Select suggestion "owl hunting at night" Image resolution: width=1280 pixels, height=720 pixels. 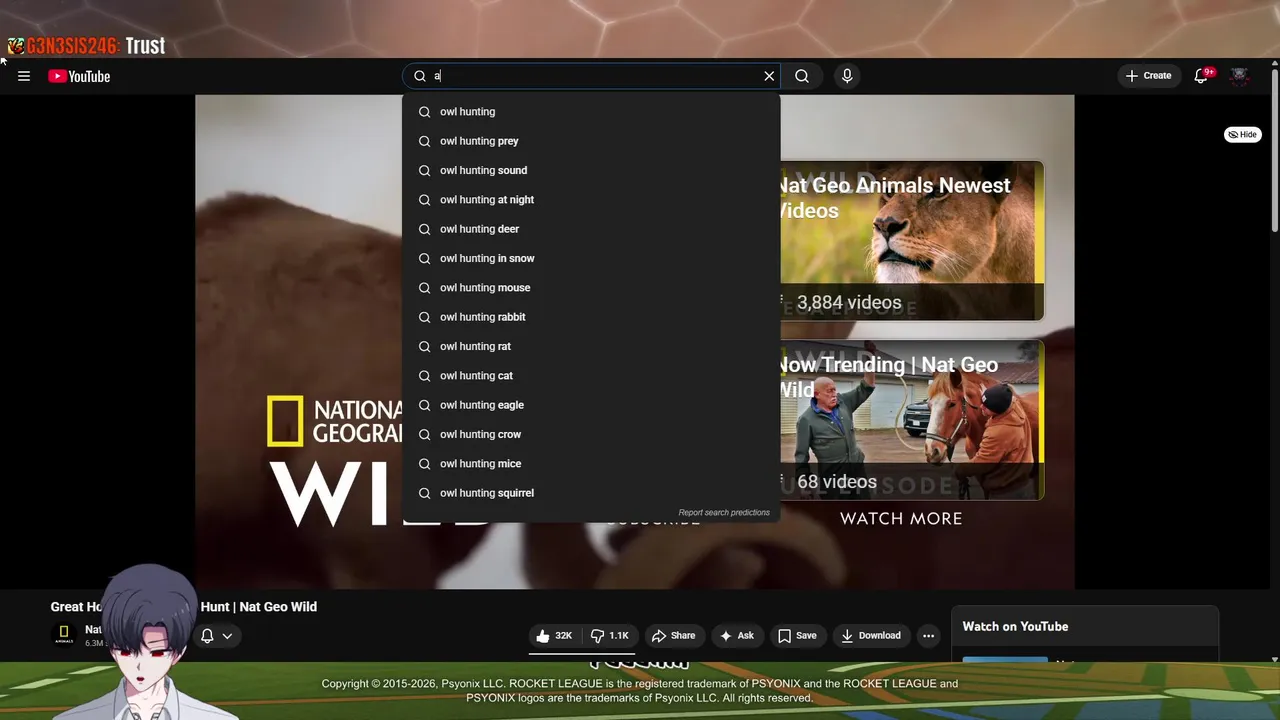coord(591,200)
